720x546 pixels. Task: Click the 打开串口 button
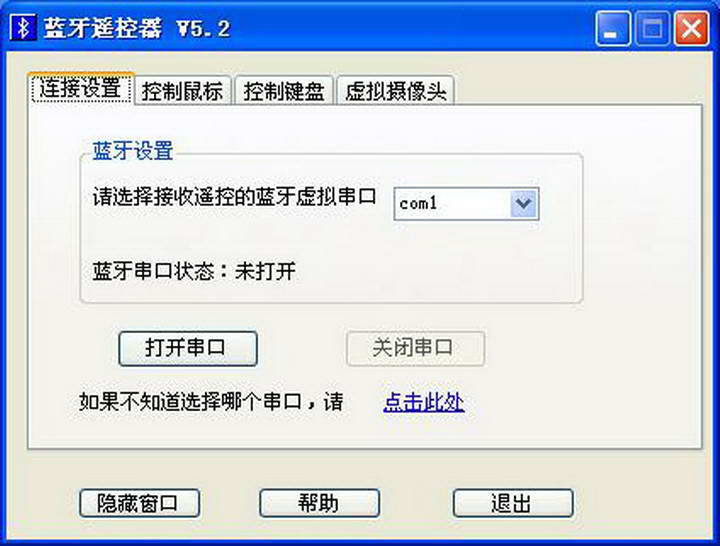point(188,349)
